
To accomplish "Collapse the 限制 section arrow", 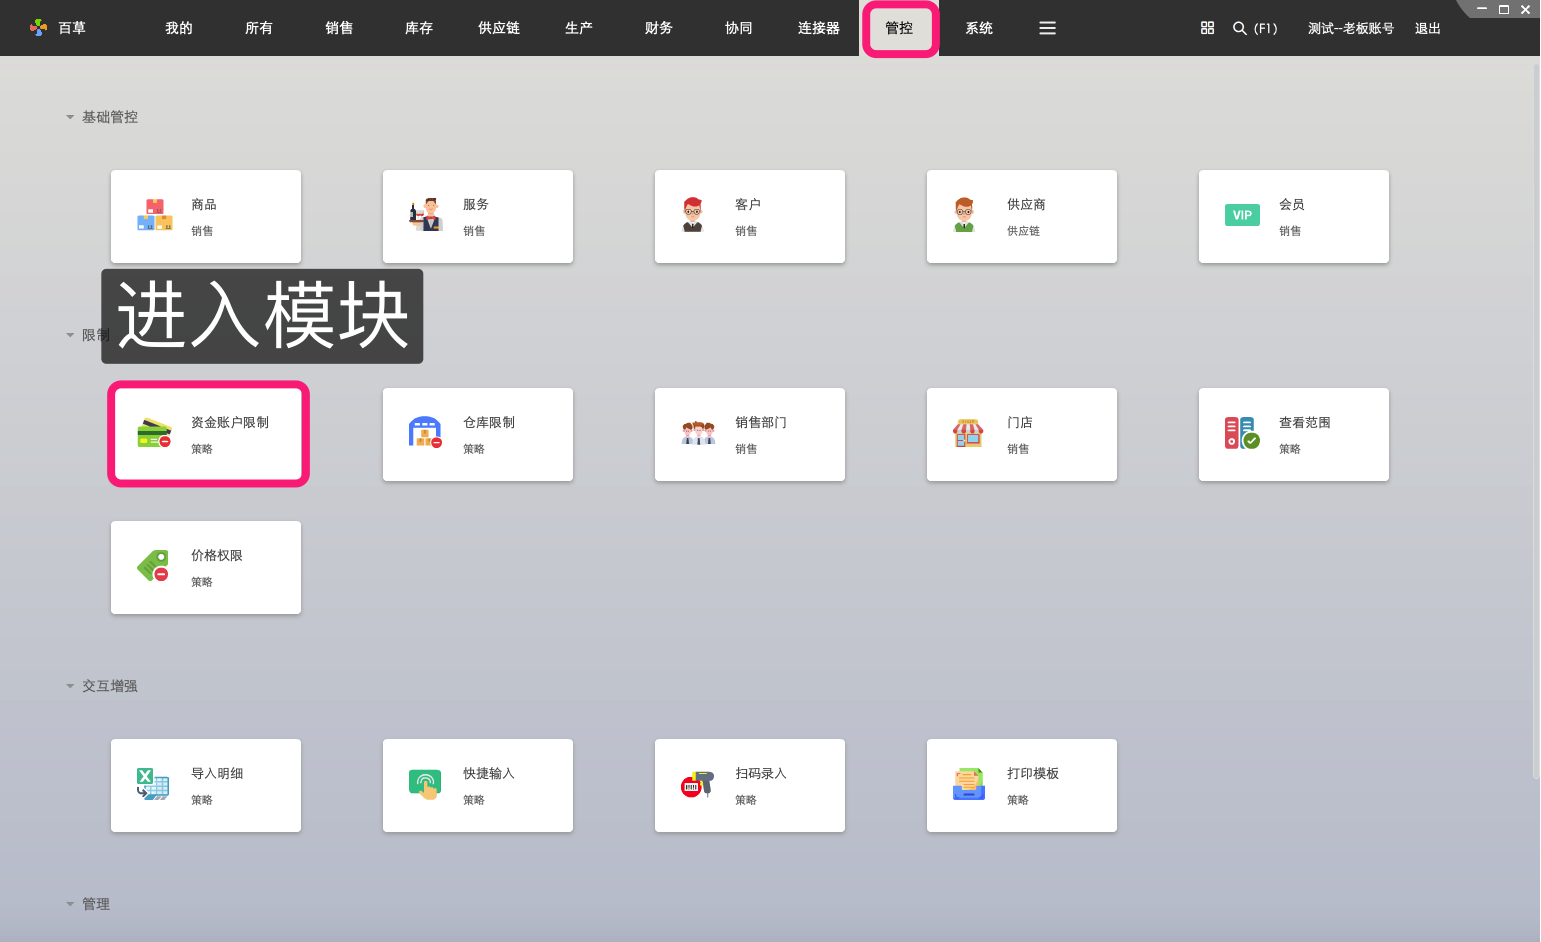I will click(70, 335).
